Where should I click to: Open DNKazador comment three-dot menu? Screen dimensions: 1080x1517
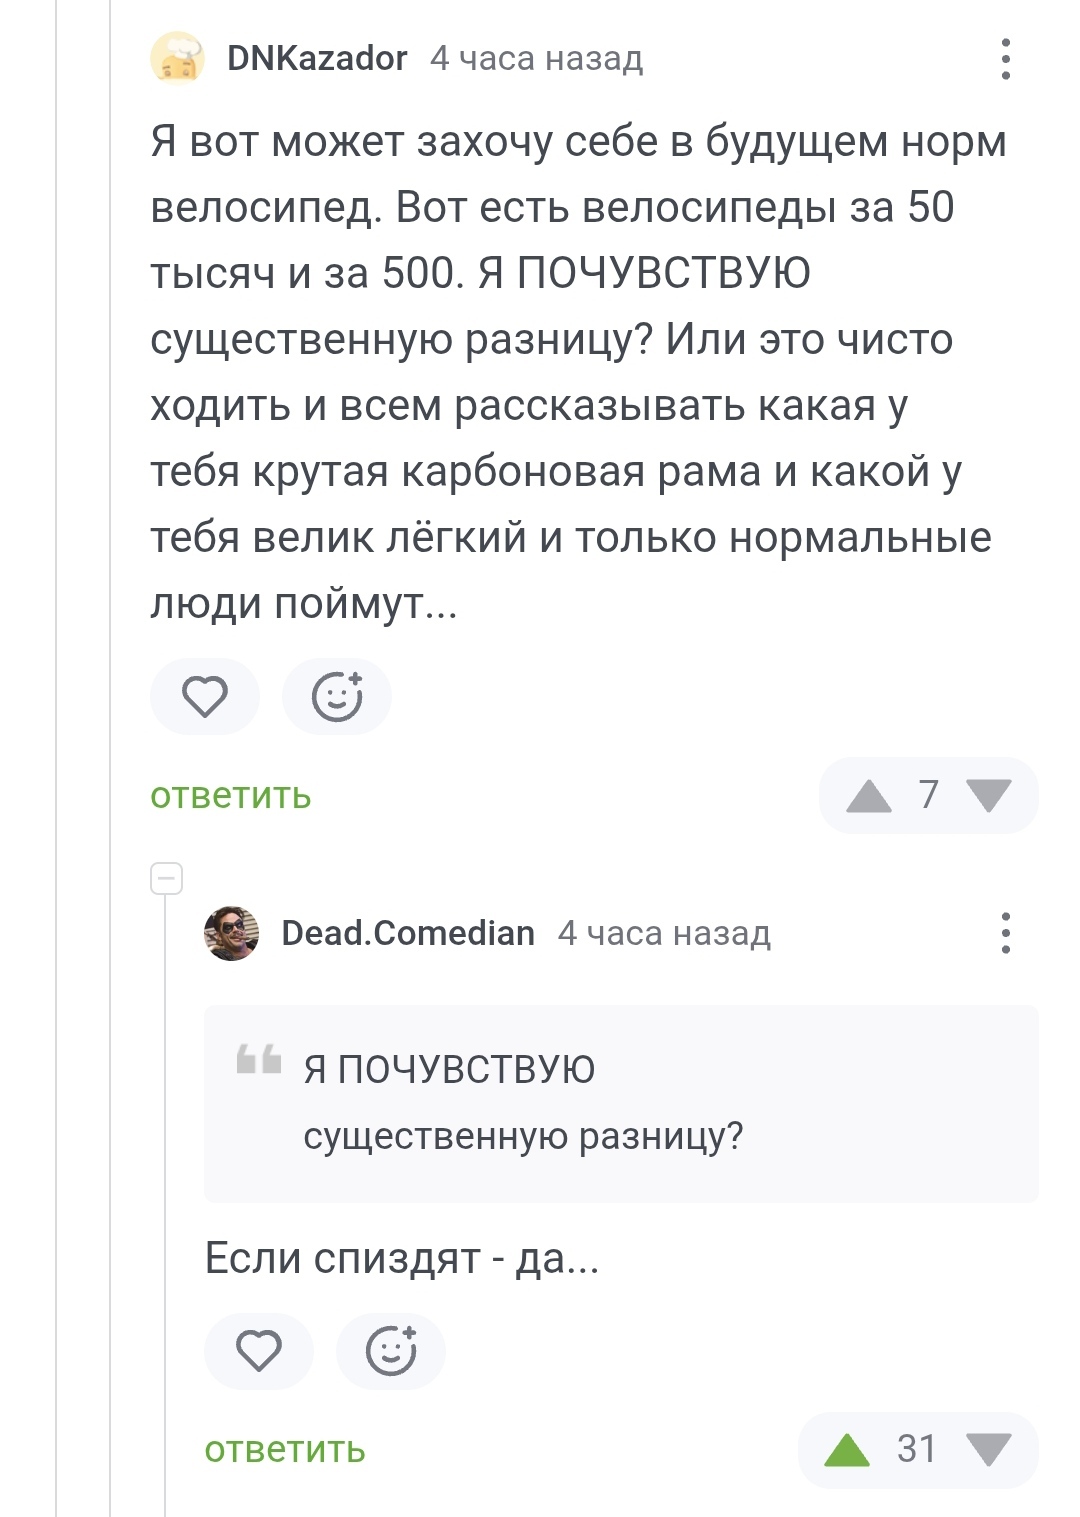click(x=1005, y=59)
